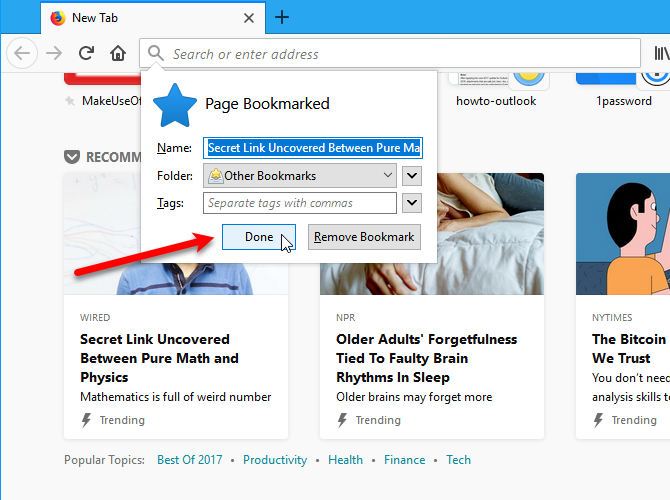
Task: Click the NYTIMES source label
Action: (612, 318)
